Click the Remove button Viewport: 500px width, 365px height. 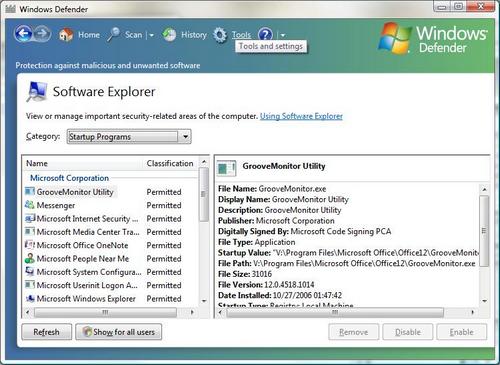tap(354, 332)
